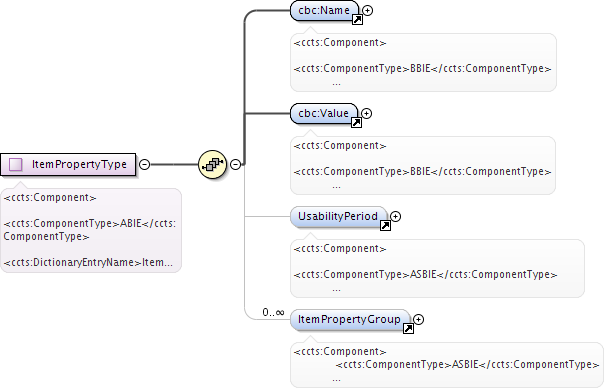Select the UsabilityPeriod element

coord(338,216)
